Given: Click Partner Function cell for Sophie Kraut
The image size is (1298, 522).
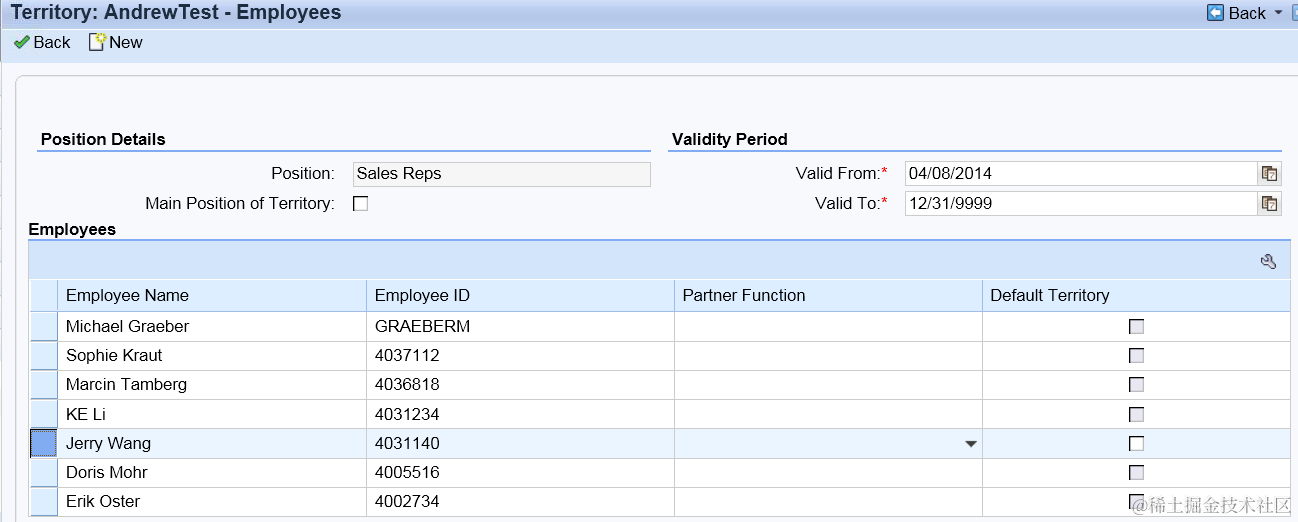Looking at the screenshot, I should 828,355.
